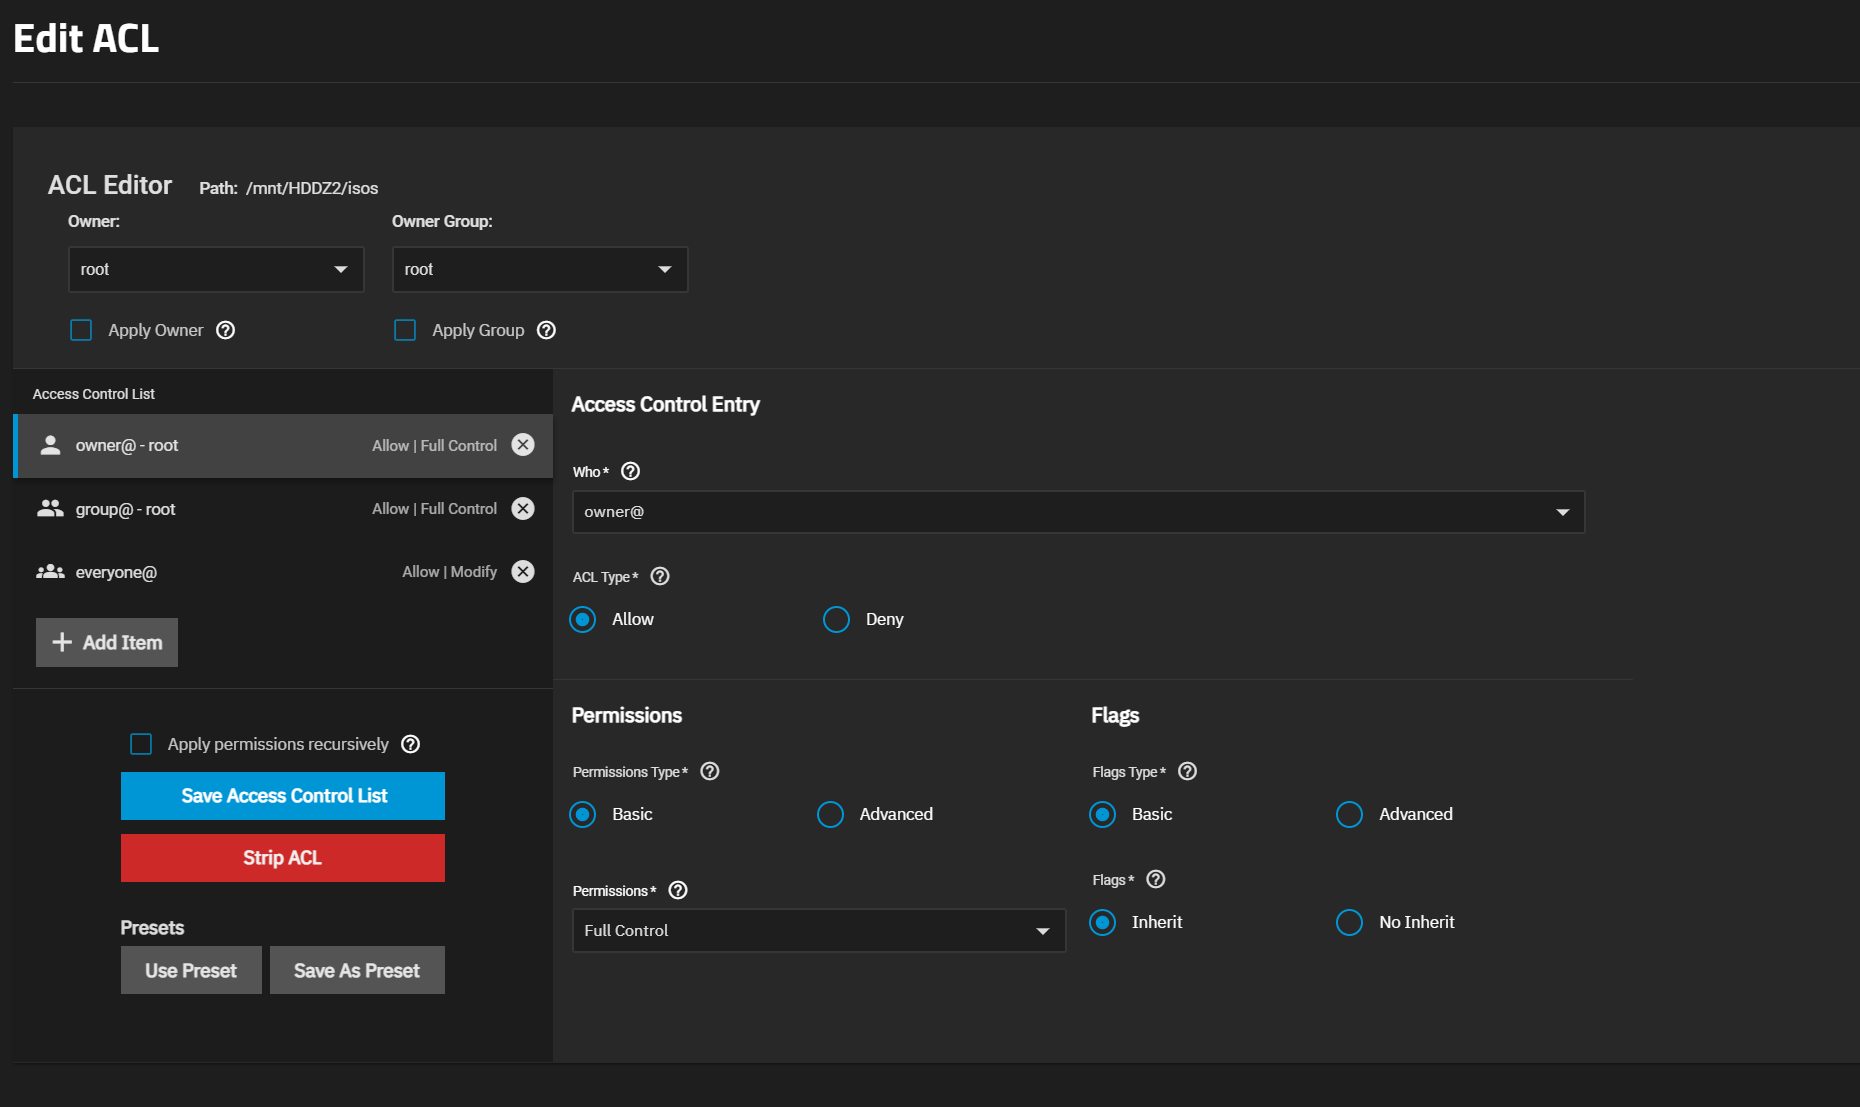Check Apply permissions recursively
1860x1107 pixels.
(x=141, y=743)
